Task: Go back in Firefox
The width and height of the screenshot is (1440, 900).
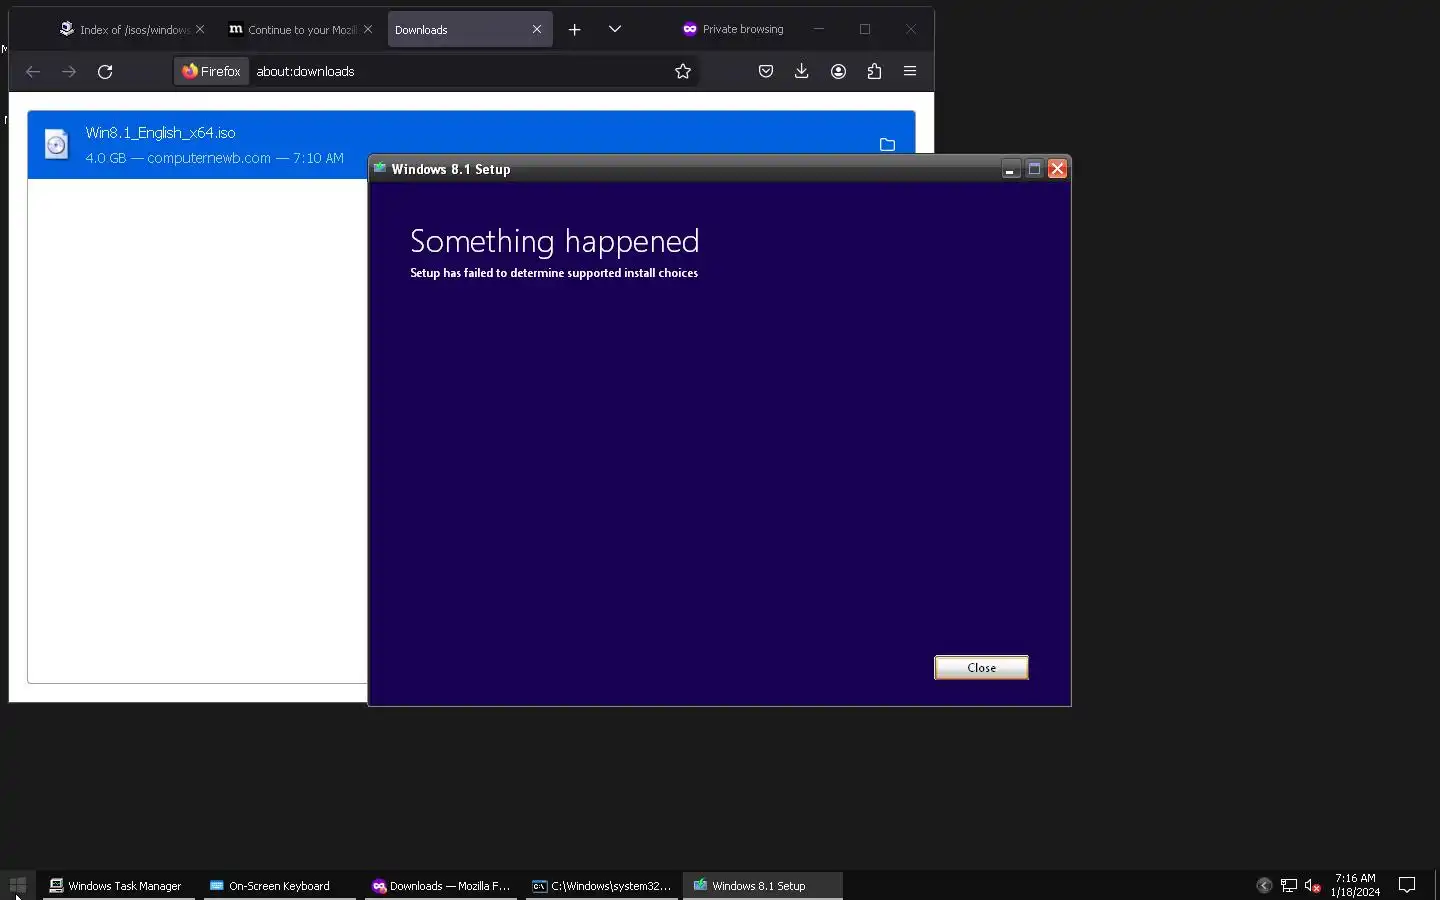Action: (33, 71)
